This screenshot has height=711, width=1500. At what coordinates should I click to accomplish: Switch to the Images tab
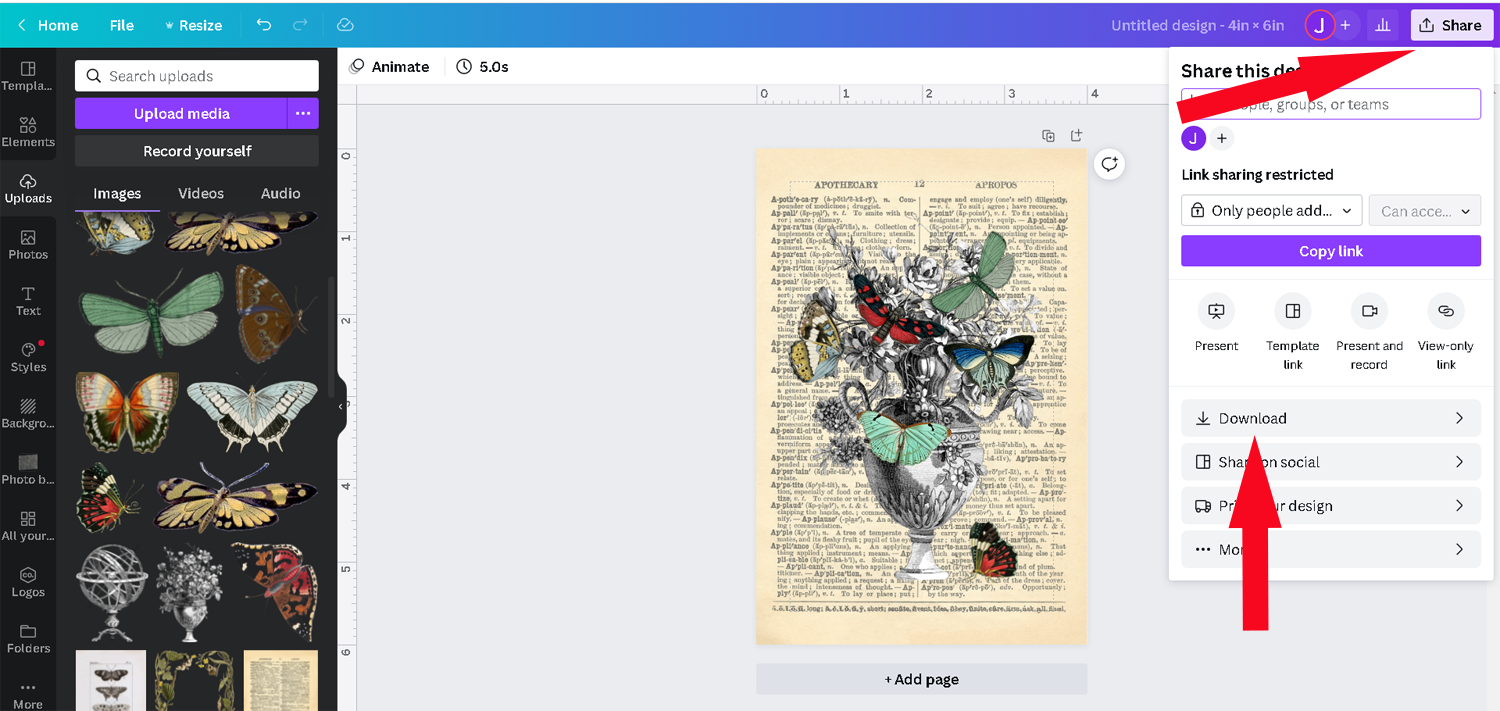(117, 193)
